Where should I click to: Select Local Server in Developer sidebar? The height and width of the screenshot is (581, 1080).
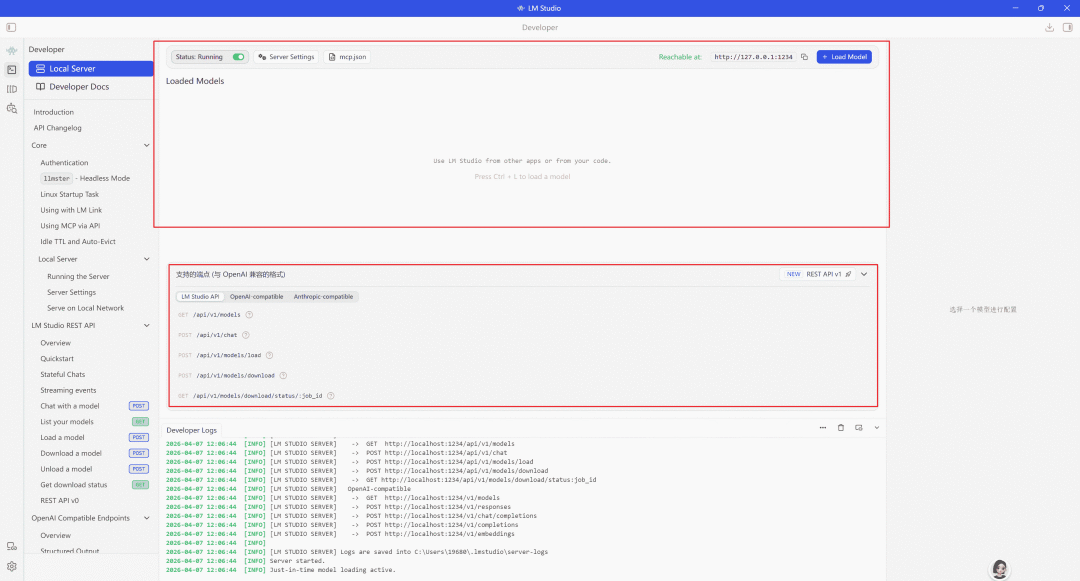91,69
